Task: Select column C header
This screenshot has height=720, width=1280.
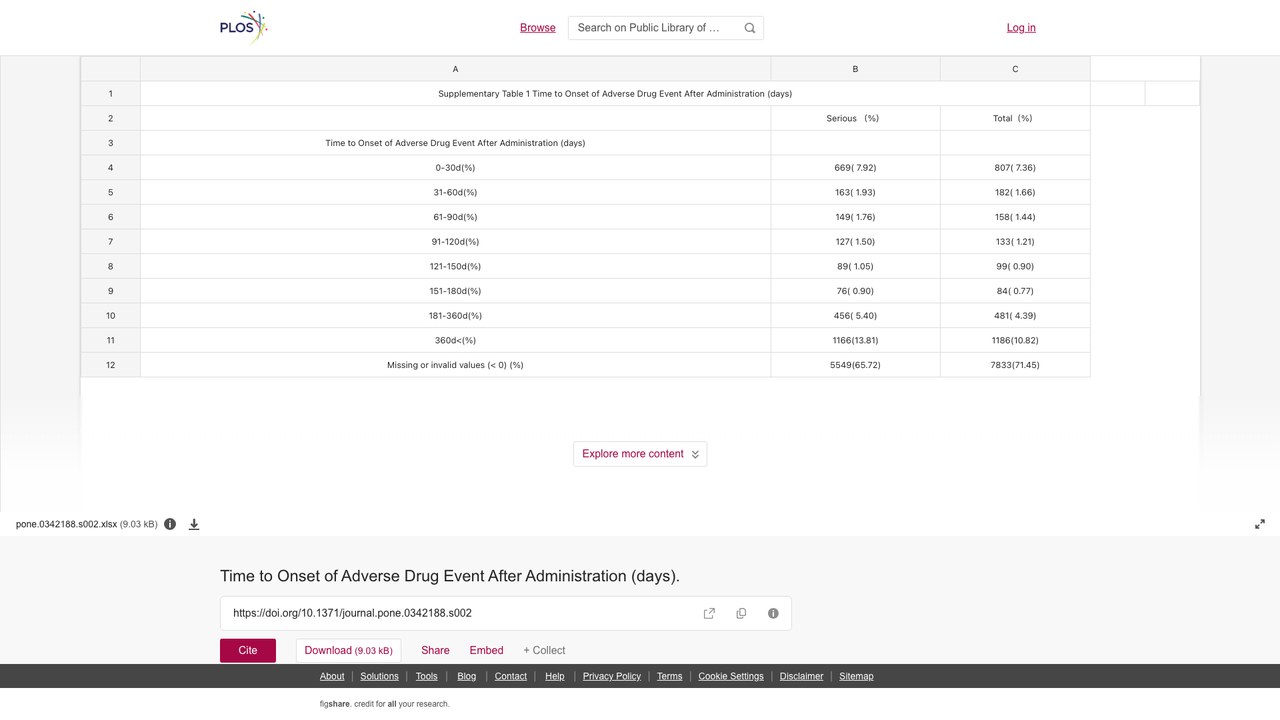Action: coord(1015,69)
